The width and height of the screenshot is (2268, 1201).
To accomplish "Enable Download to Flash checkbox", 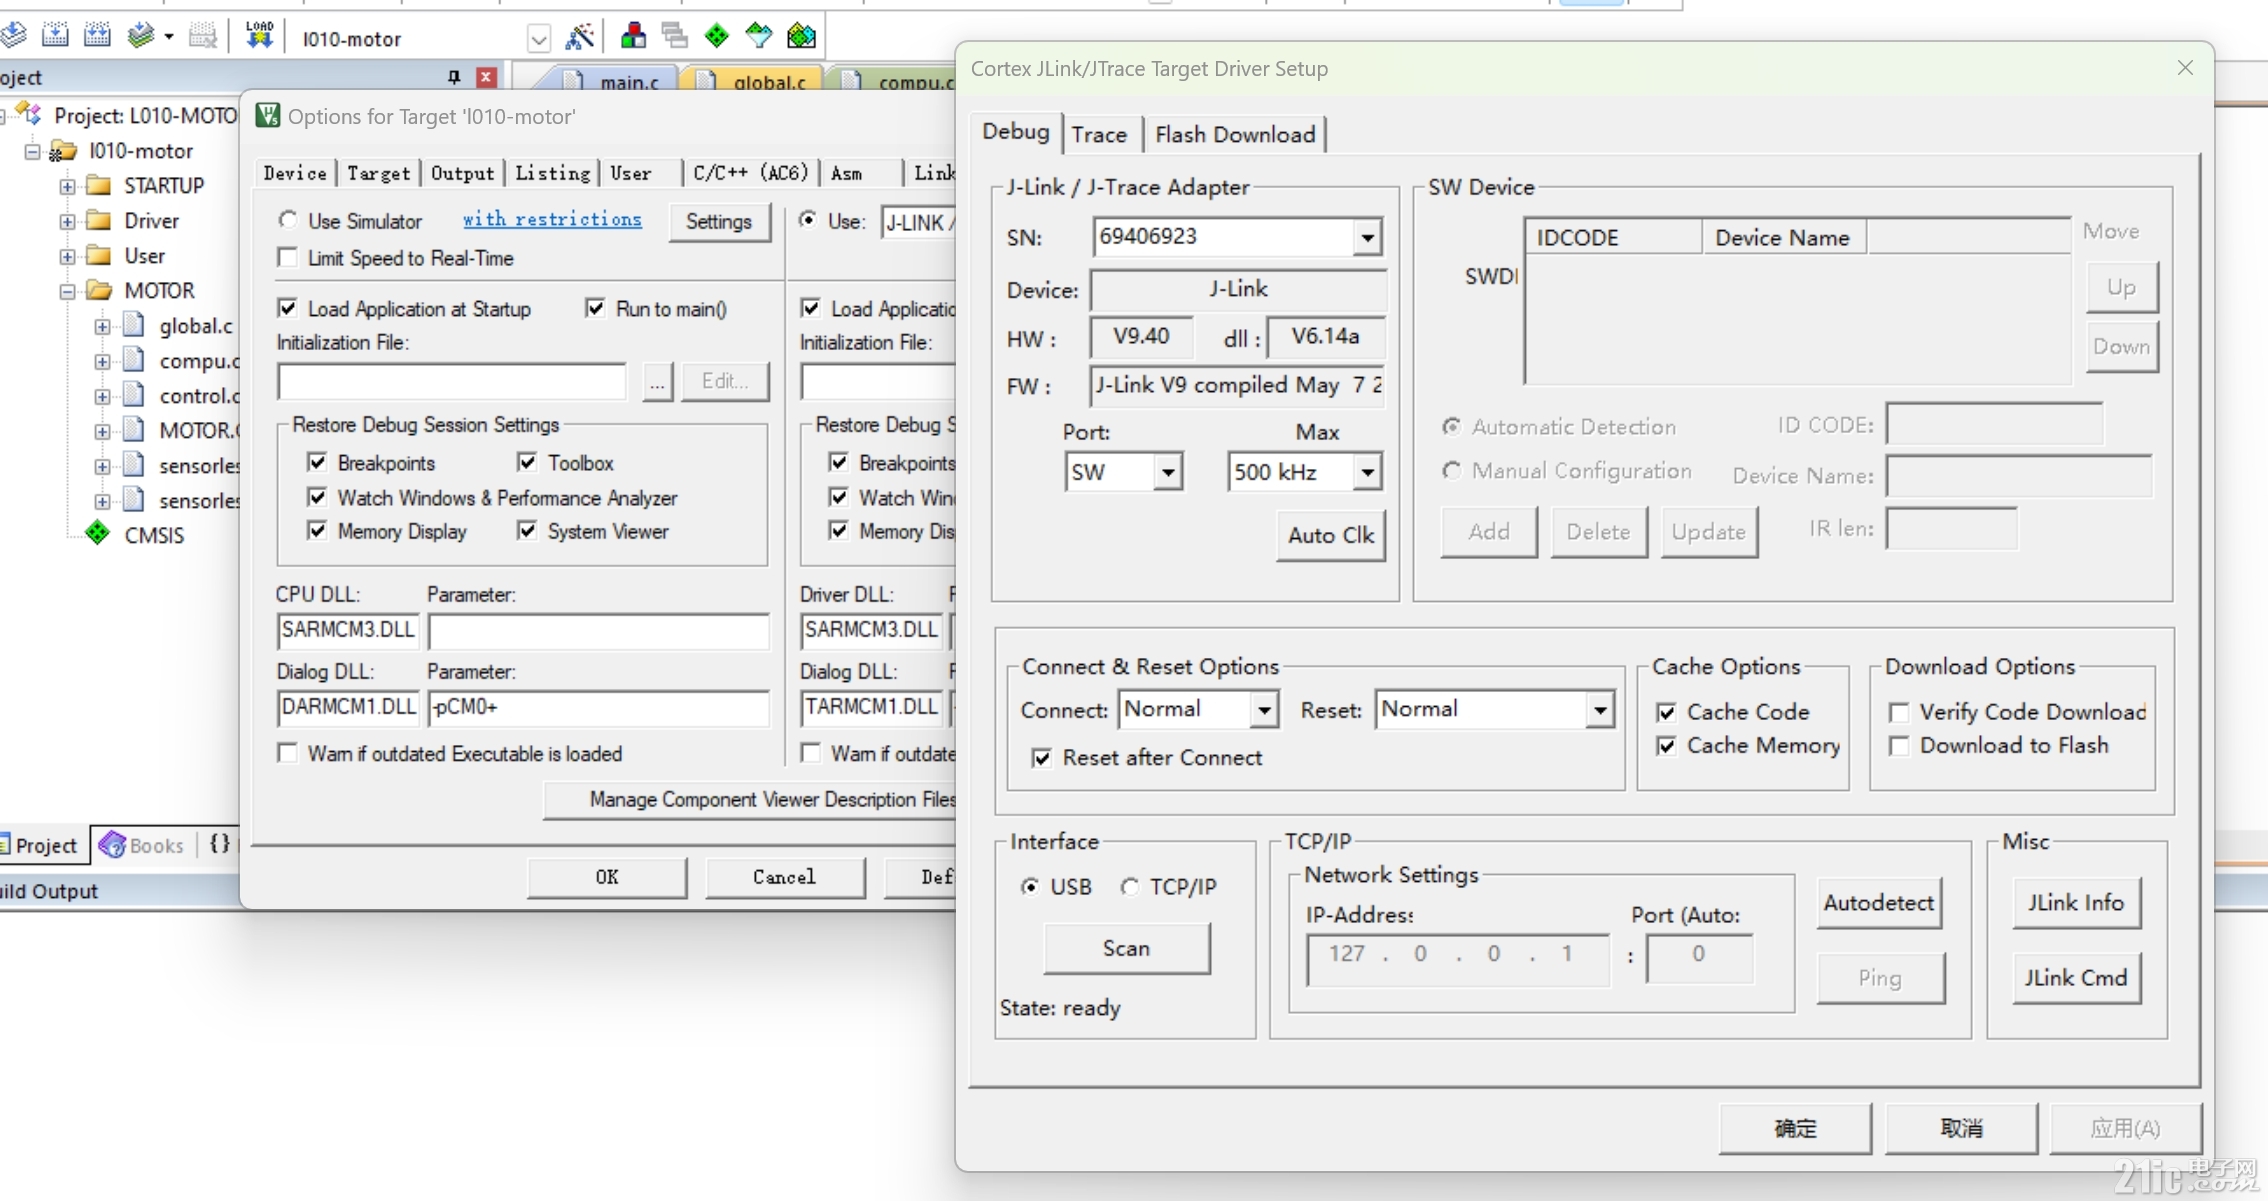I will (x=1898, y=746).
